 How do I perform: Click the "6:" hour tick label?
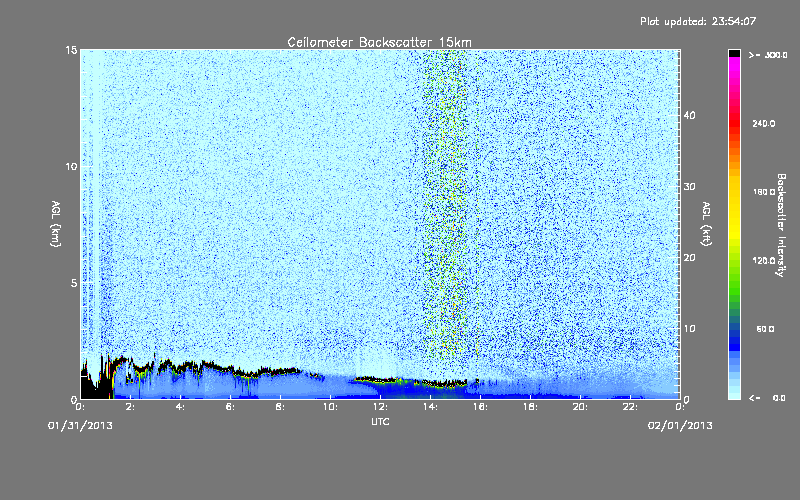231,407
